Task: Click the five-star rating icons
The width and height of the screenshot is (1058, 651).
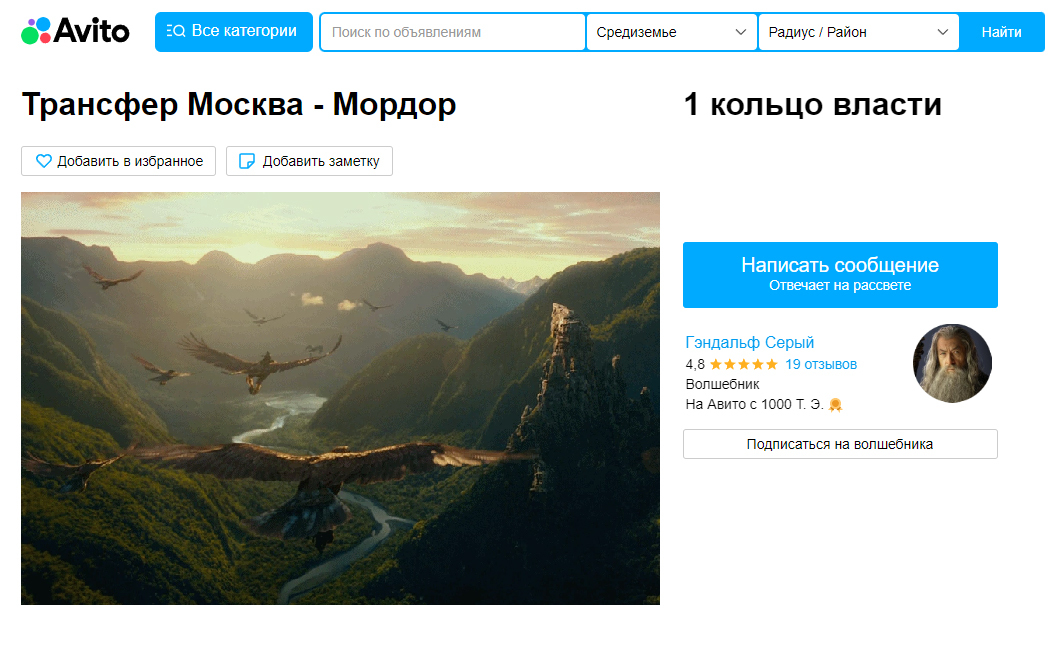Action: (744, 364)
